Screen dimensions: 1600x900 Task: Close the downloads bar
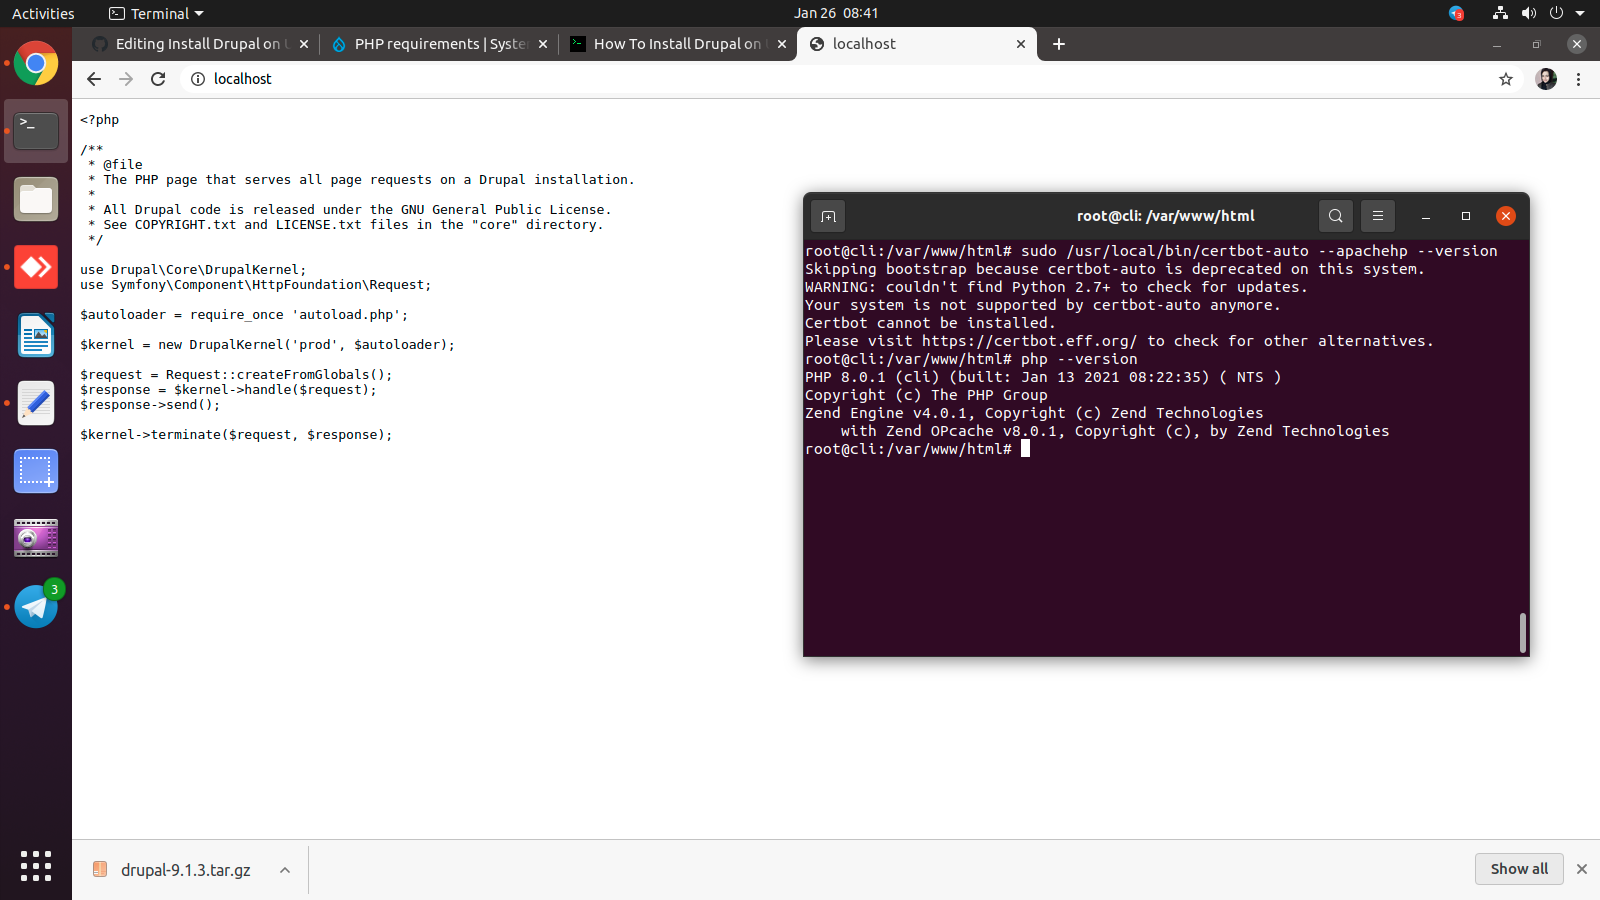click(x=1582, y=869)
